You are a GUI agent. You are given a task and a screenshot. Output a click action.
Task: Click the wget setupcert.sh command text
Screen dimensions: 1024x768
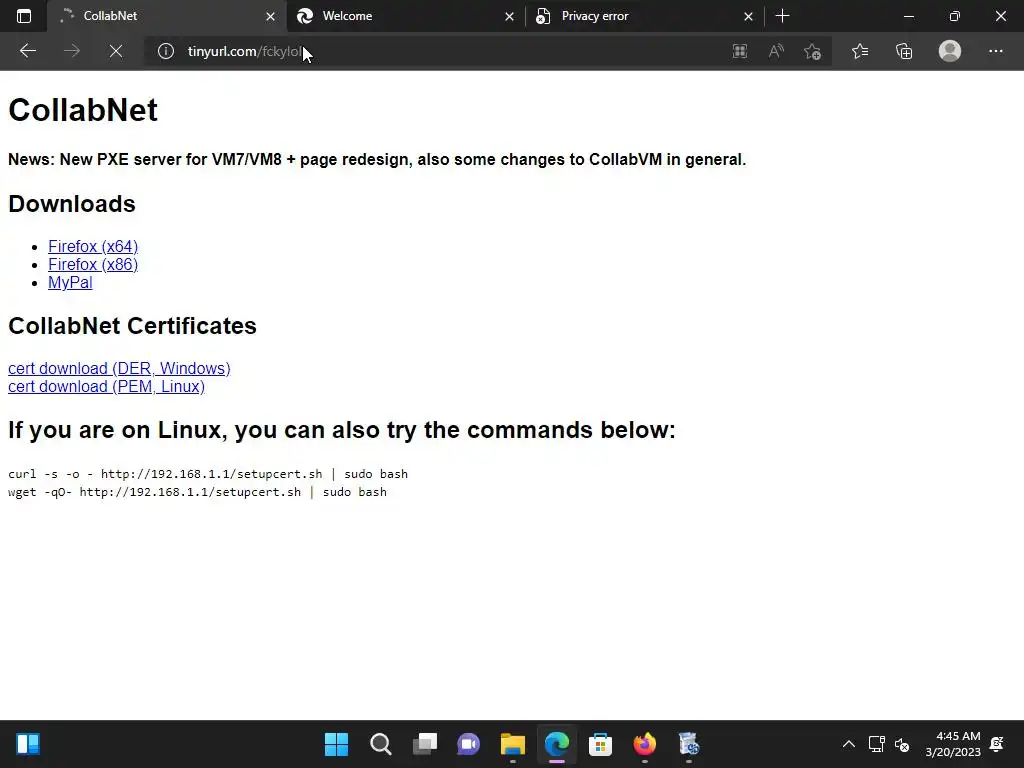tap(197, 492)
